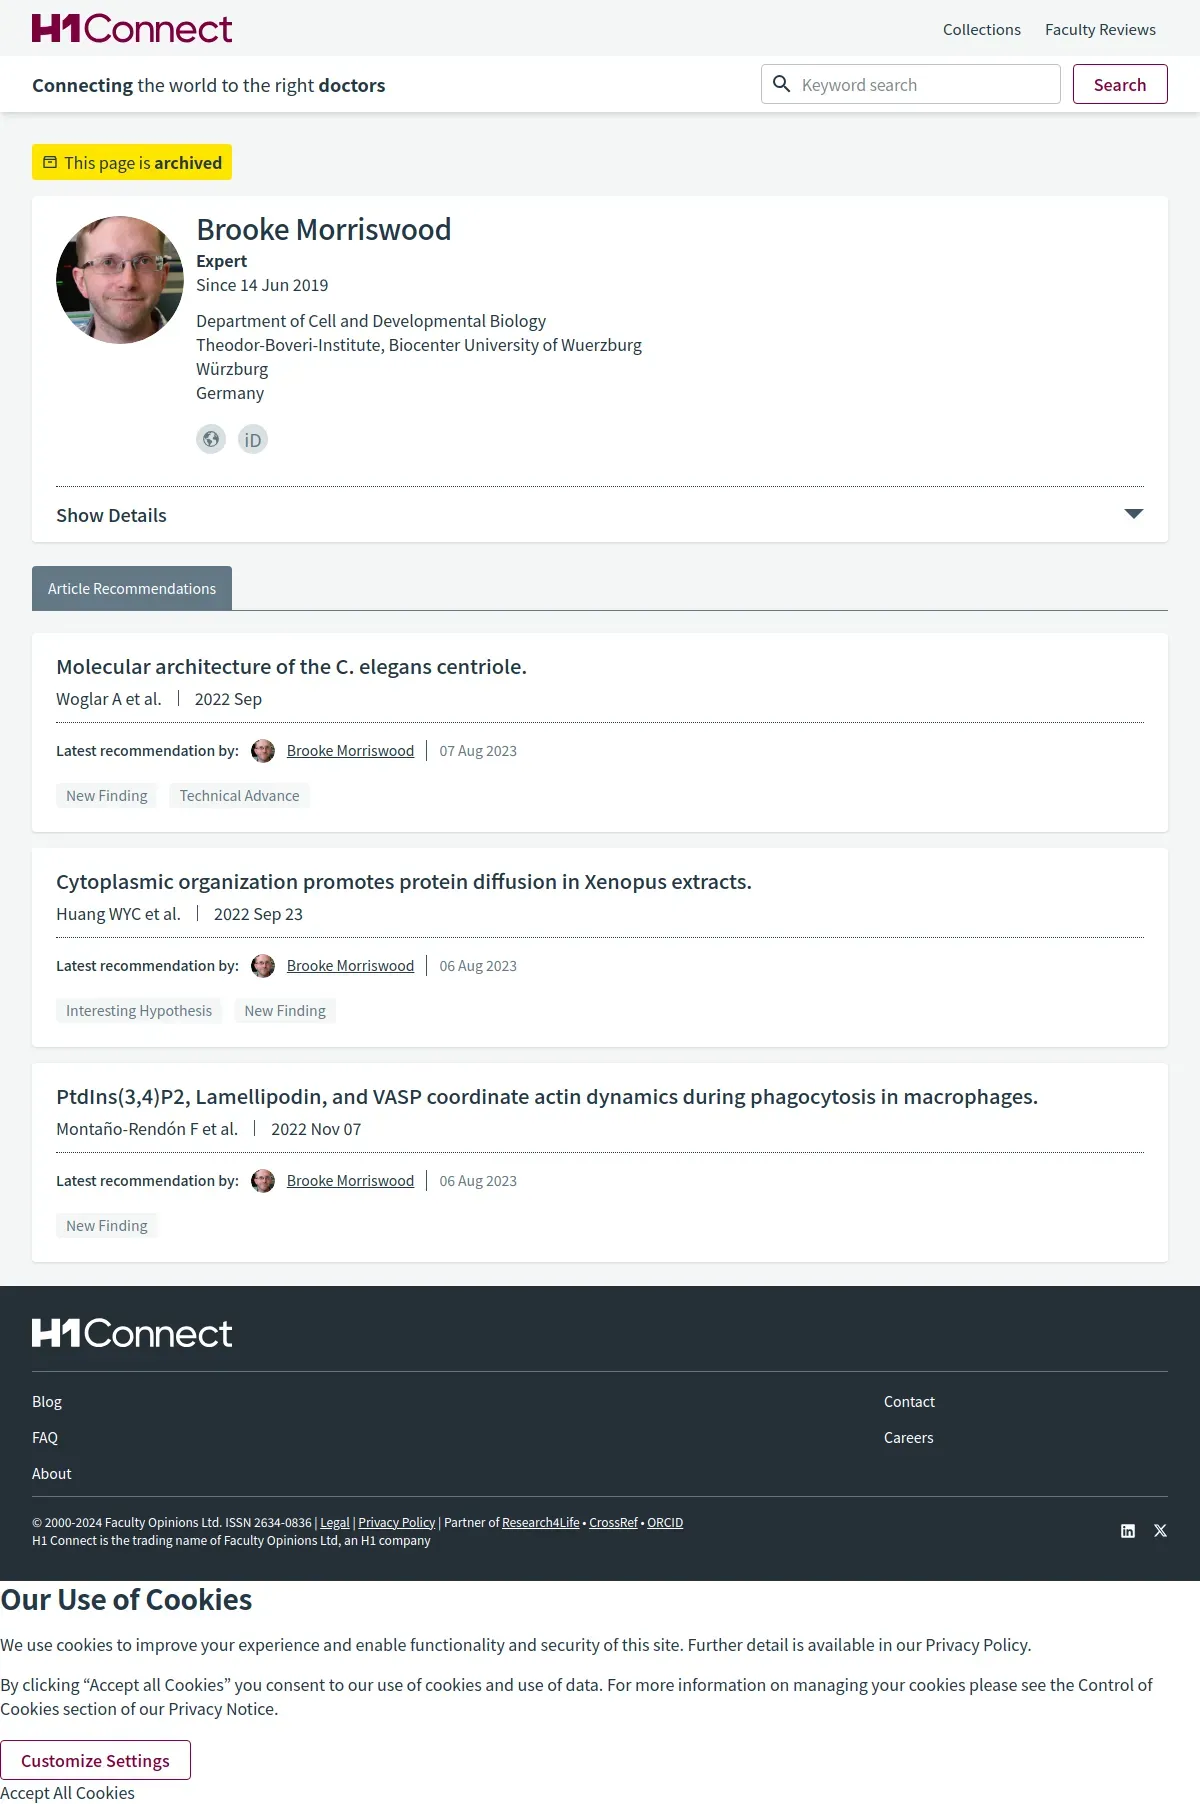
Task: Expand the Show Details arrow
Action: tap(1133, 514)
